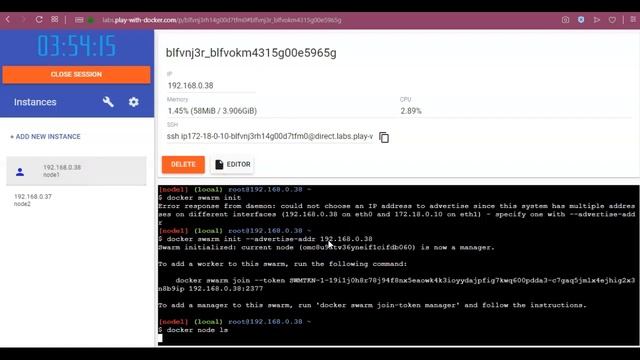Click the IP field showing 192.168.0.38
This screenshot has height=360, width=640.
coord(211,86)
